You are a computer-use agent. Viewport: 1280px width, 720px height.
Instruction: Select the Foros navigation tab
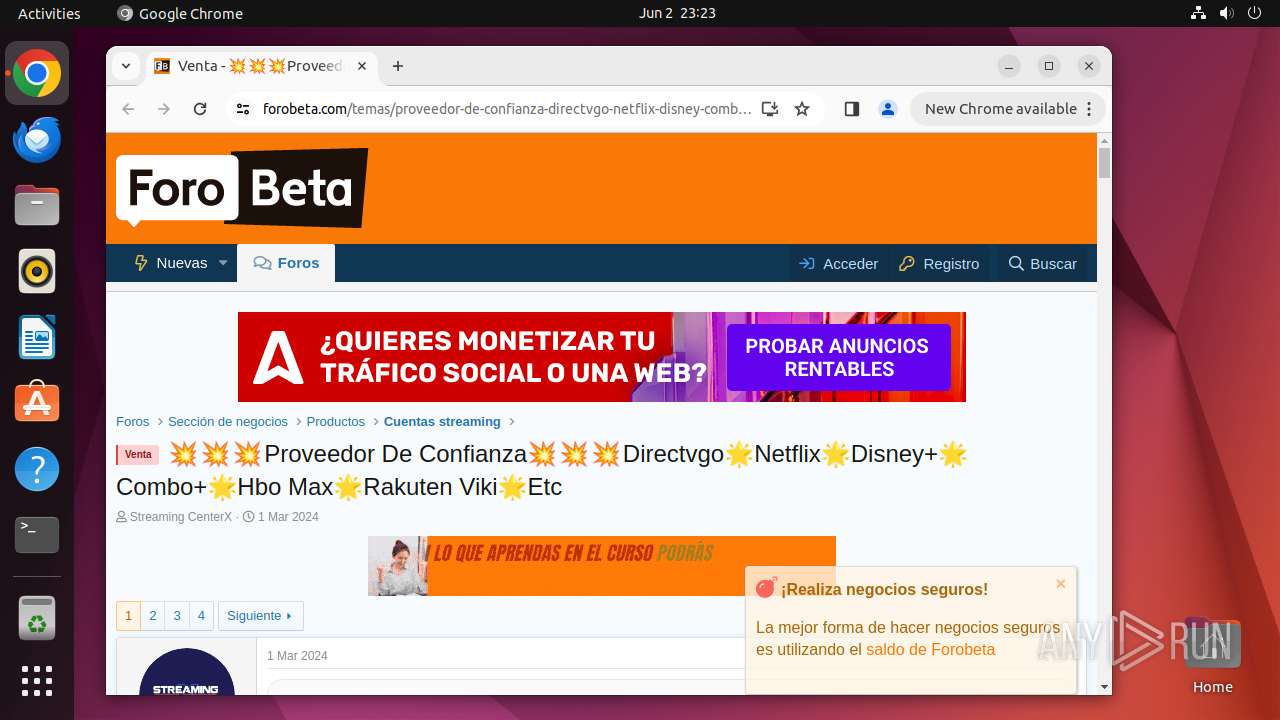click(x=286, y=263)
